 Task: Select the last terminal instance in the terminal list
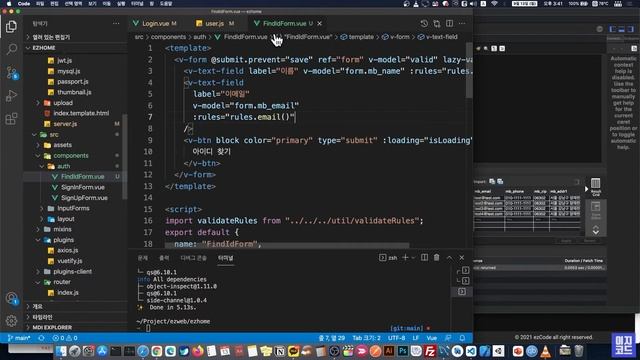pos(462,291)
